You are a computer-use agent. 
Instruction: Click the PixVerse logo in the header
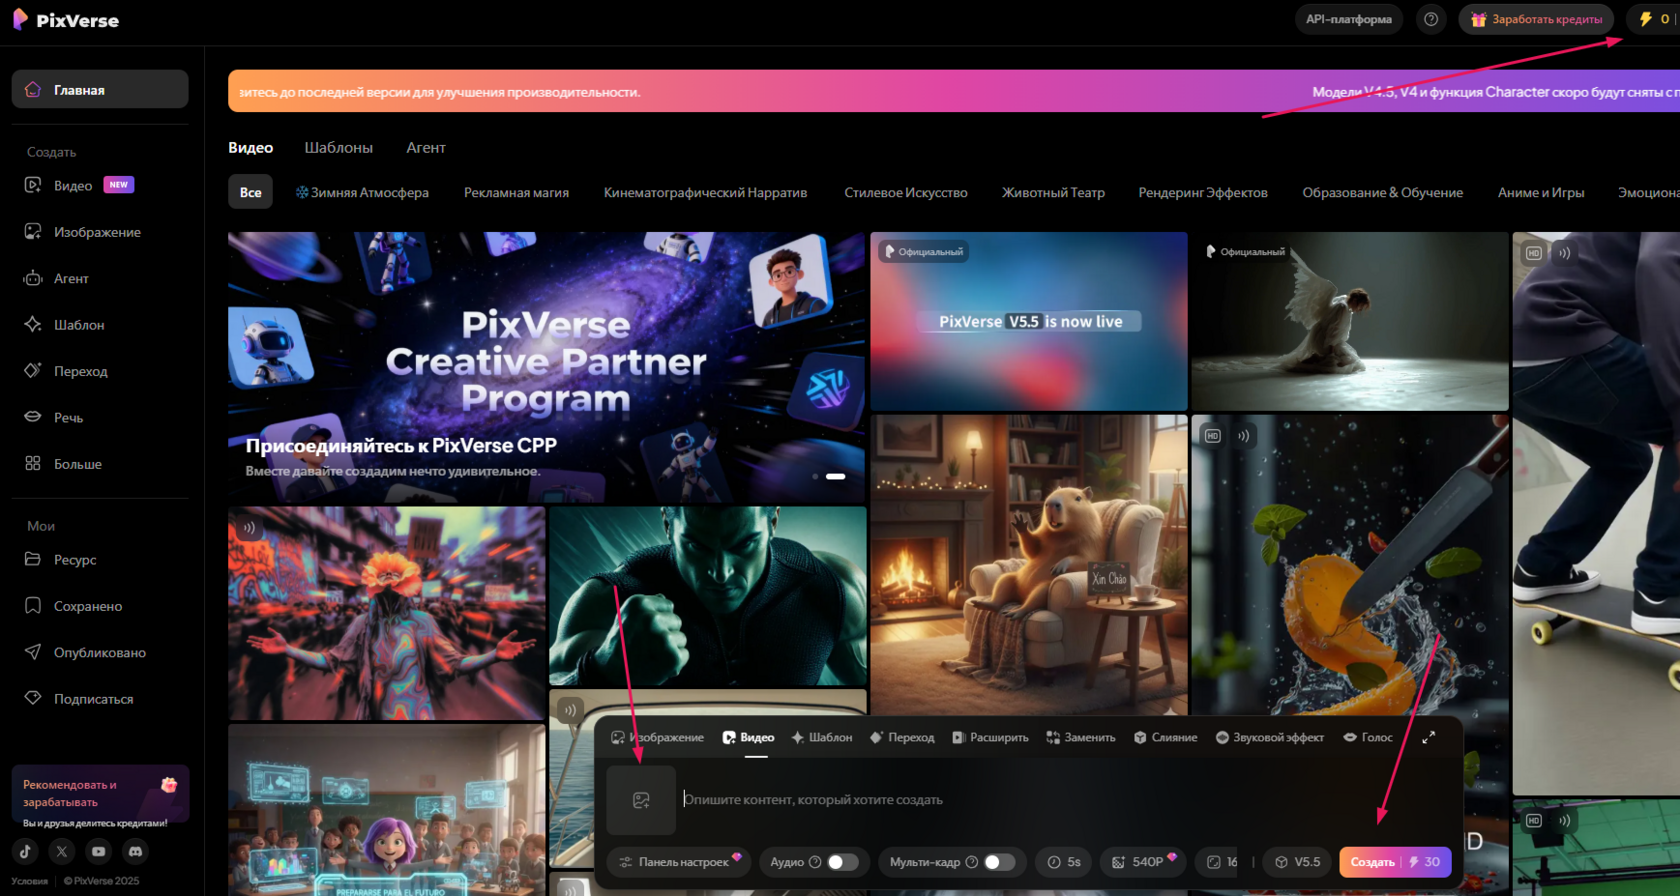[65, 20]
